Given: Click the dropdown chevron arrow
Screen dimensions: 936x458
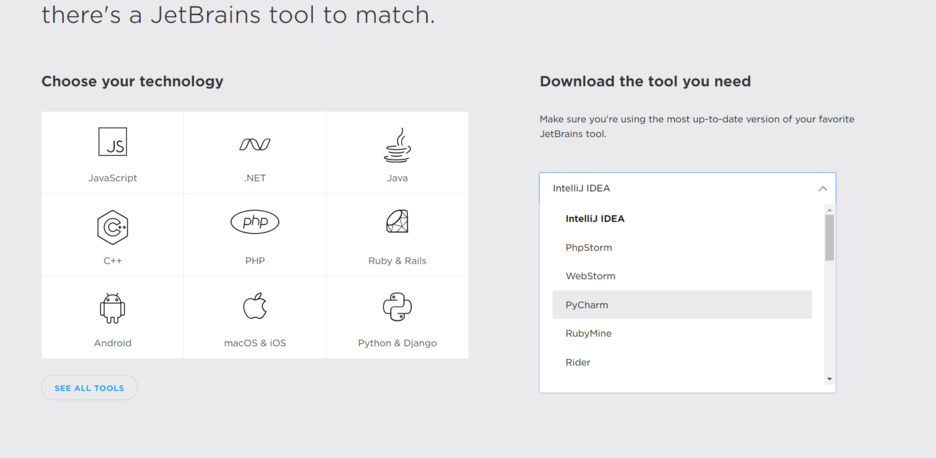Looking at the screenshot, I should (823, 189).
